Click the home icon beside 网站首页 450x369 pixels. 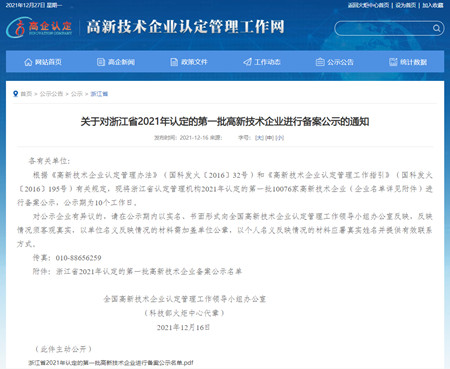pos(28,62)
